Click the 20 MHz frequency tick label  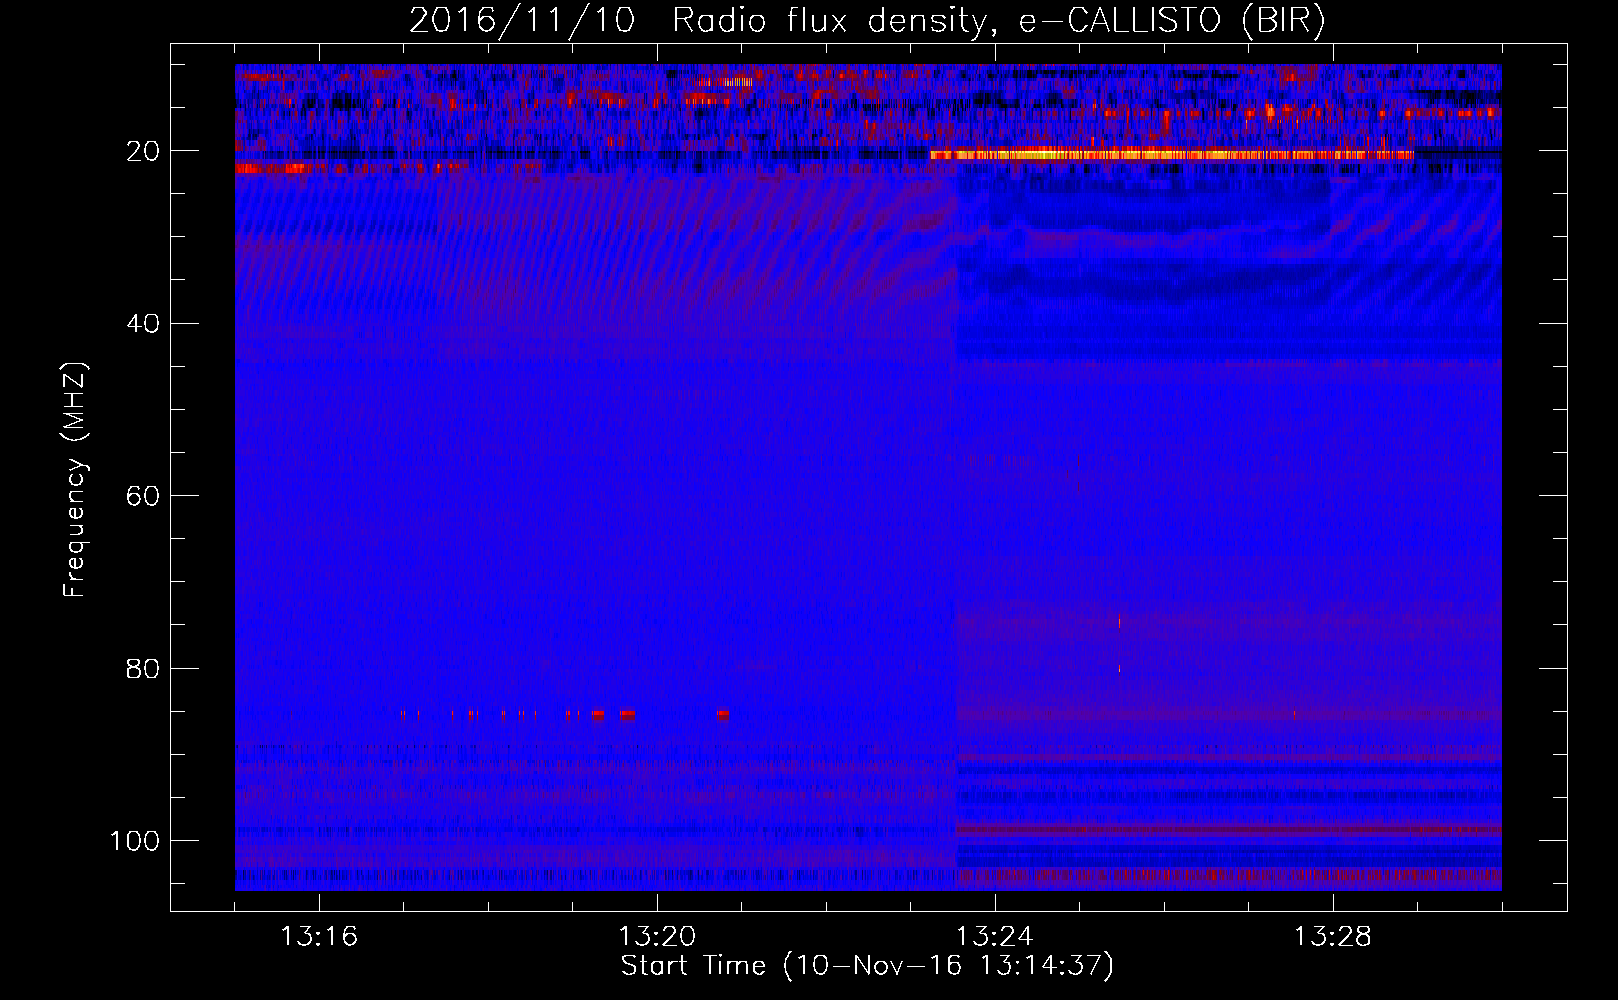[143, 151]
